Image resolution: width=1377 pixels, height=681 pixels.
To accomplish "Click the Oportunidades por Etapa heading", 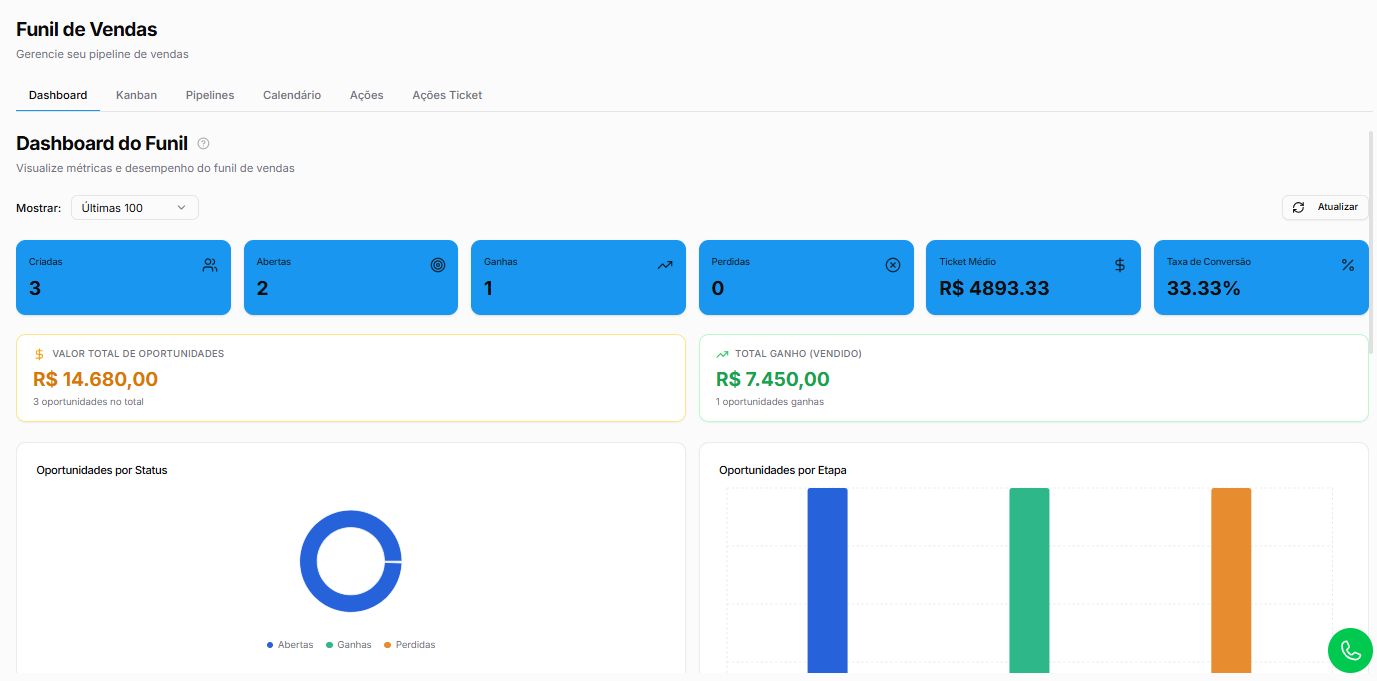I will 783,470.
